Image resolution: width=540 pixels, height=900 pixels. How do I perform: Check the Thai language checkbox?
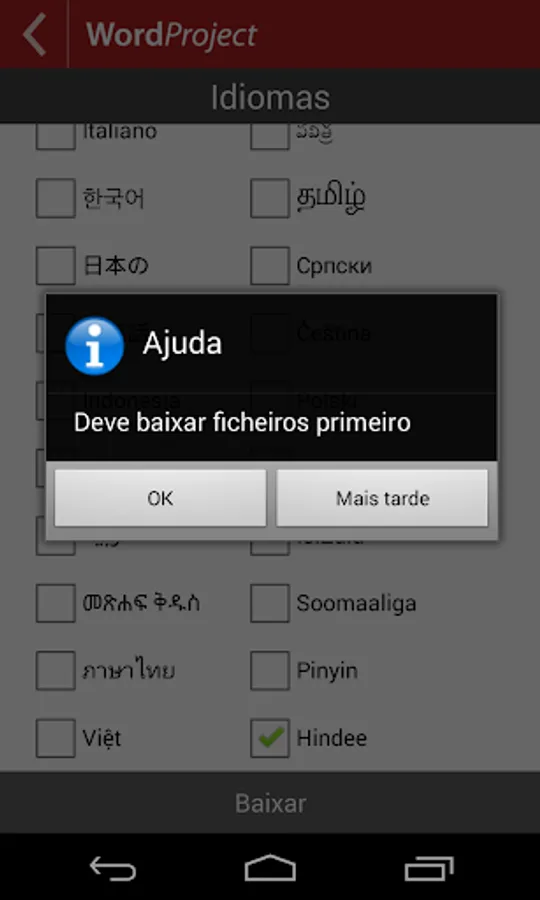pos(56,670)
